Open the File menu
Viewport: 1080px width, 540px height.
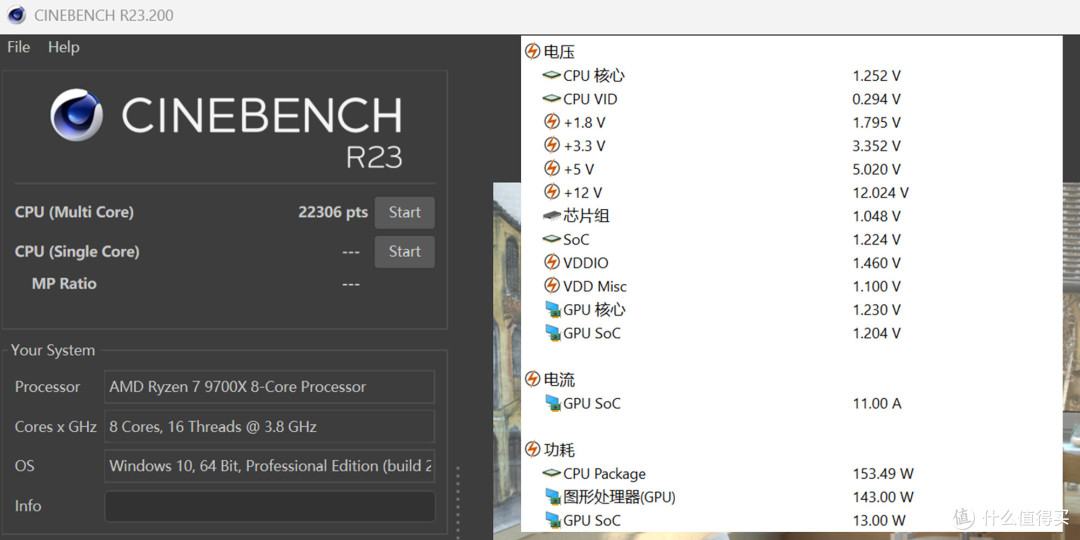[19, 48]
